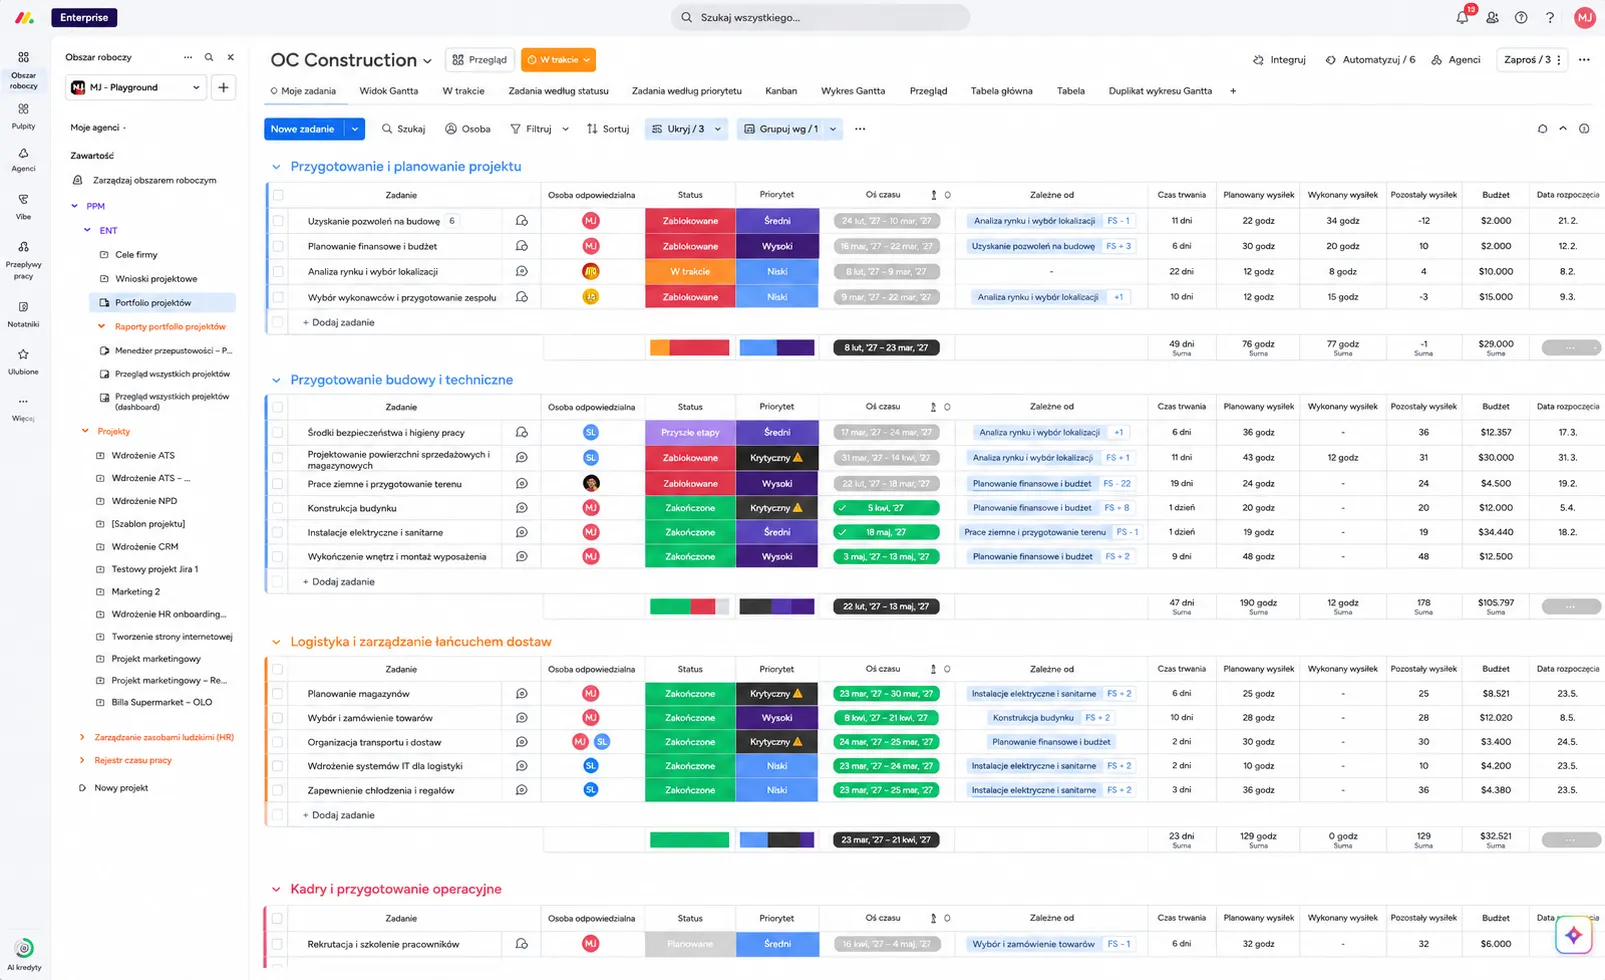Open Vibe in the left sidebar

[x=23, y=206]
